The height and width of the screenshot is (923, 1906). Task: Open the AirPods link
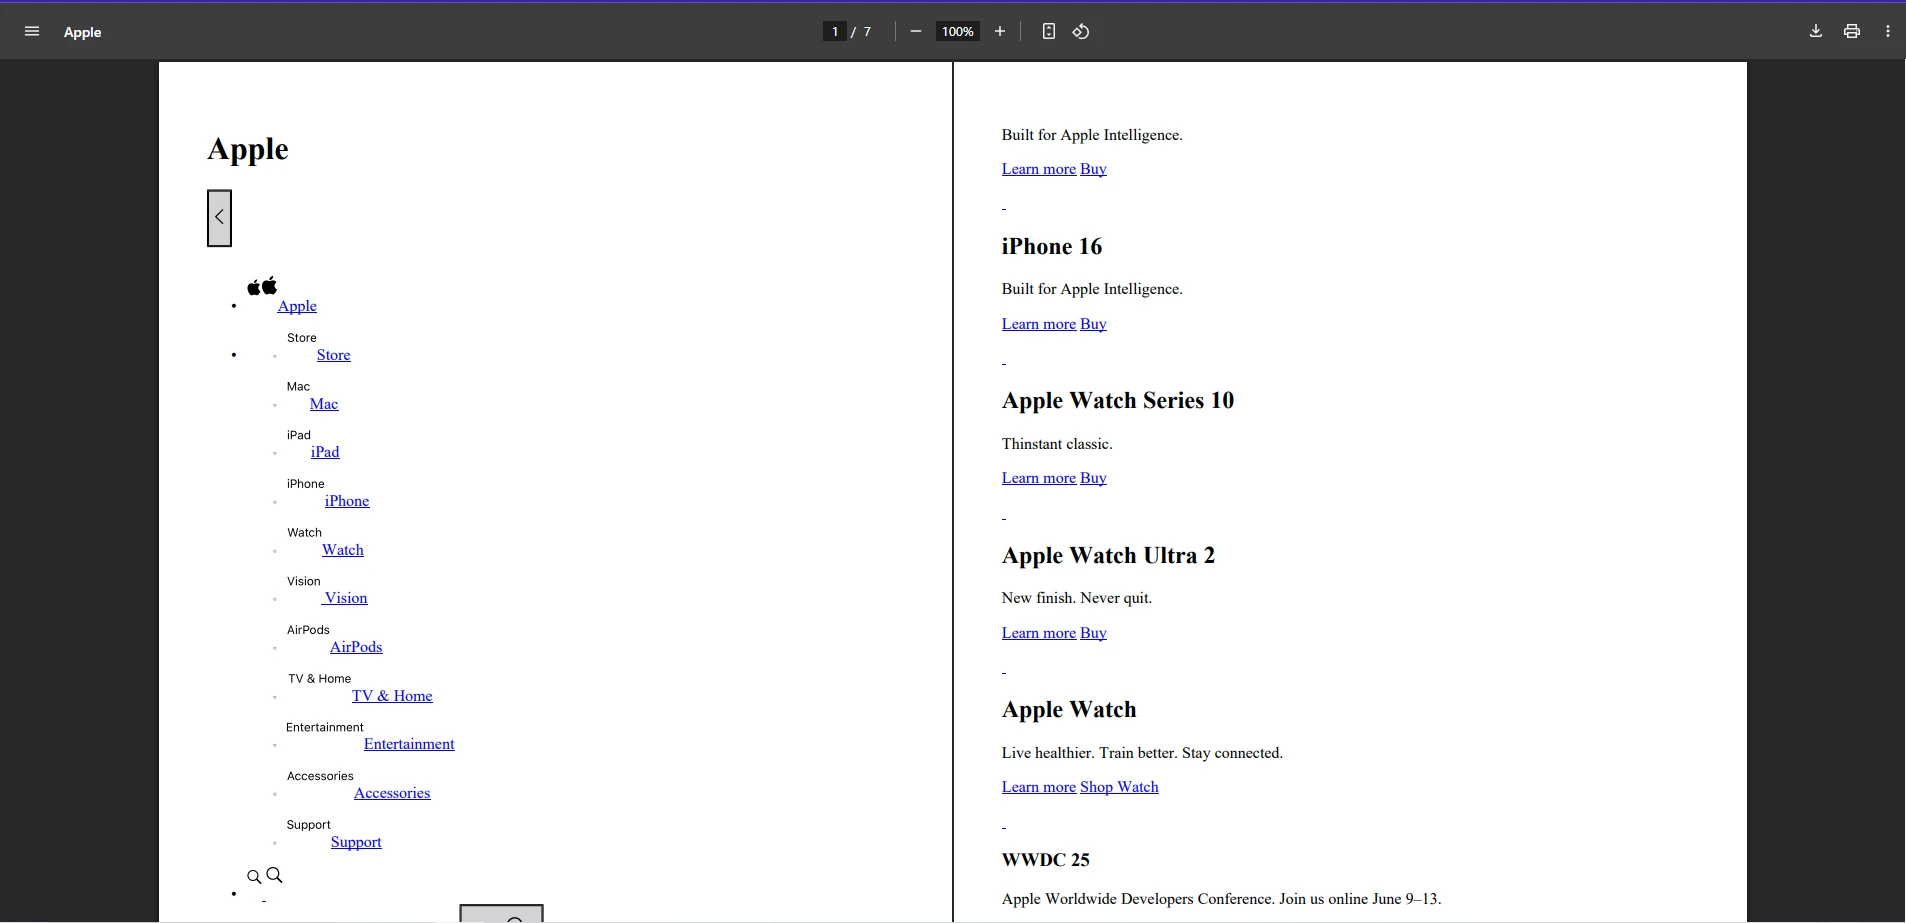tap(356, 647)
